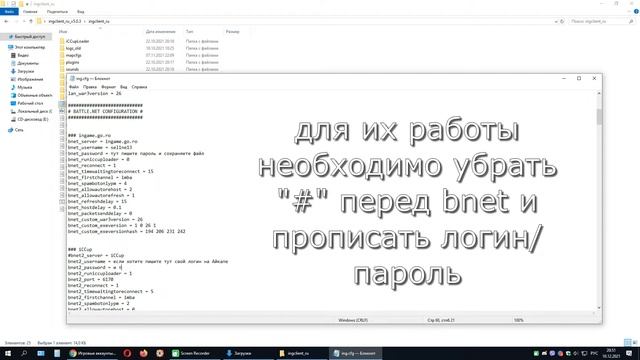Click Notepad's scroll down arrow
Image resolution: width=640 pixels, height=360 pixels.
tap(599, 308)
